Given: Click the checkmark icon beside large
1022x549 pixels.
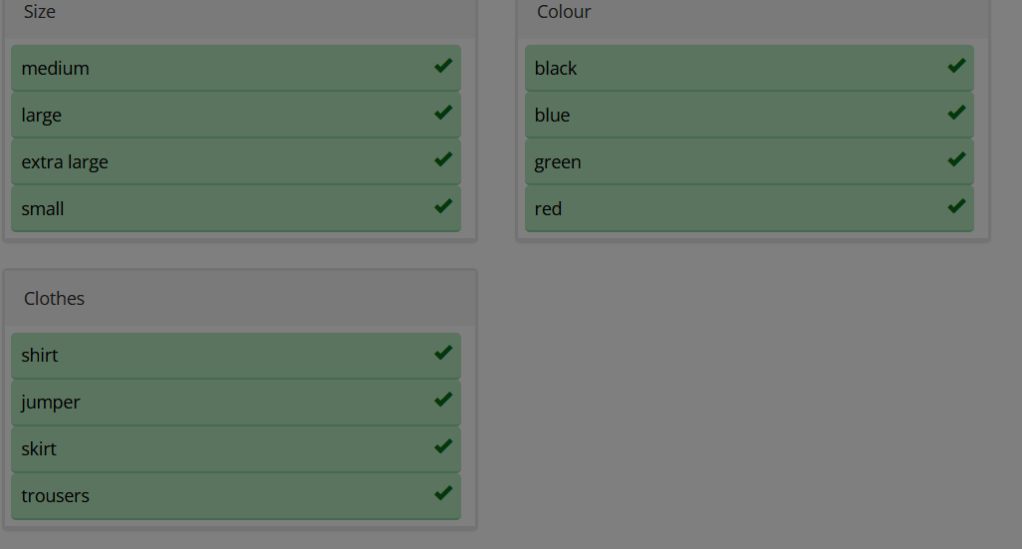Looking at the screenshot, I should pos(443,114).
